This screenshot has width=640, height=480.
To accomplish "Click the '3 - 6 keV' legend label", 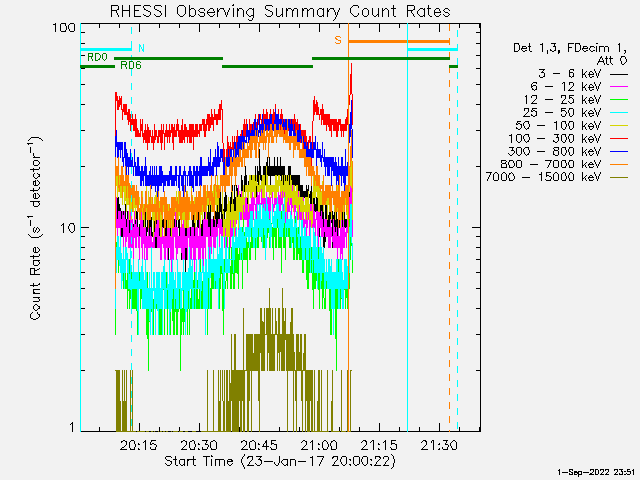I will 569,73.
